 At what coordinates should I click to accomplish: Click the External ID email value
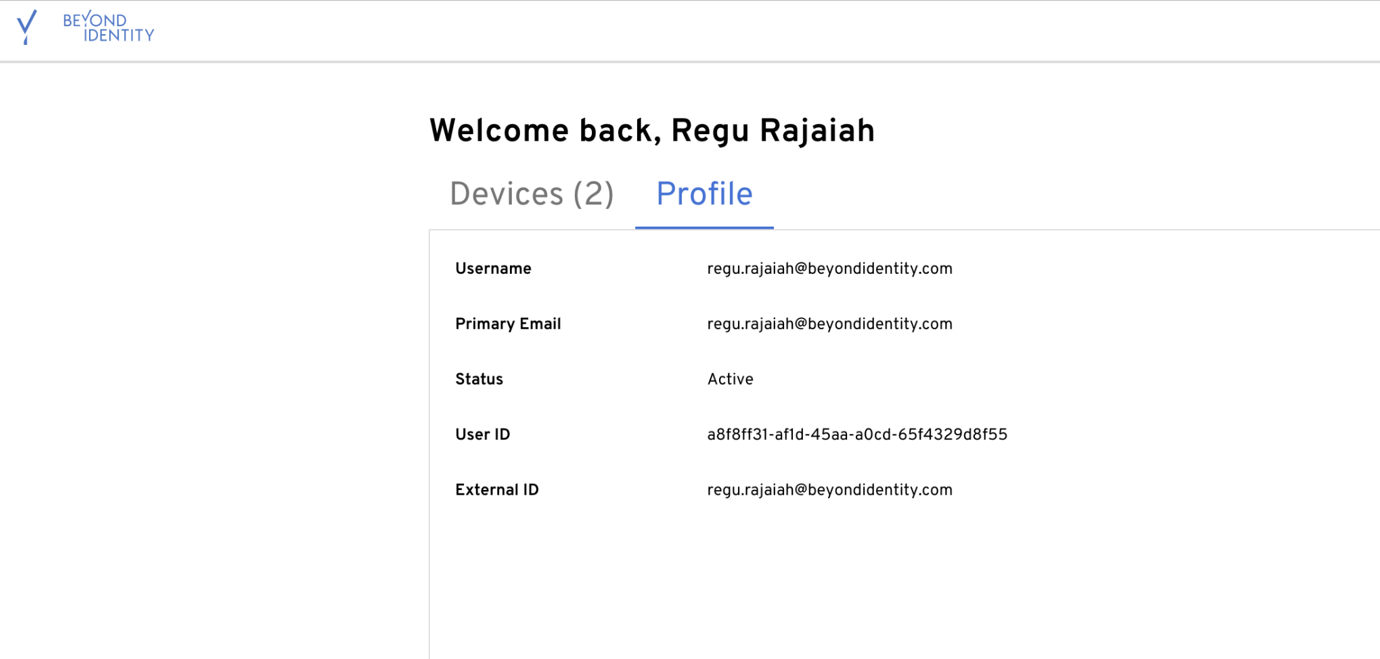829,490
